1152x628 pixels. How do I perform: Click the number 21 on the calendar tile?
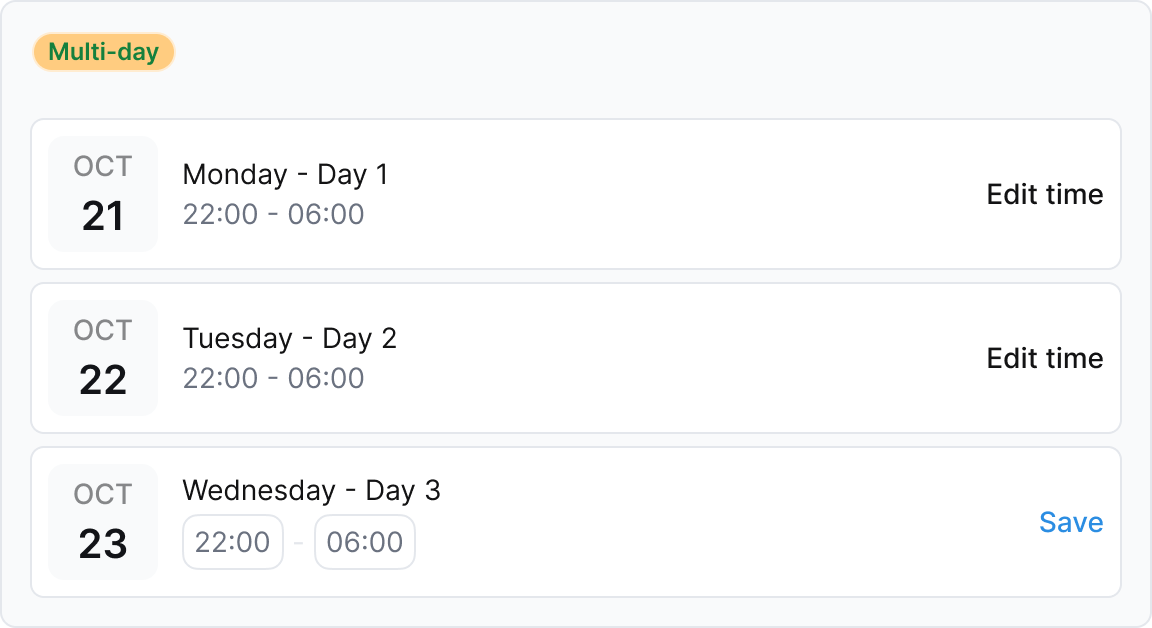[x=102, y=214]
